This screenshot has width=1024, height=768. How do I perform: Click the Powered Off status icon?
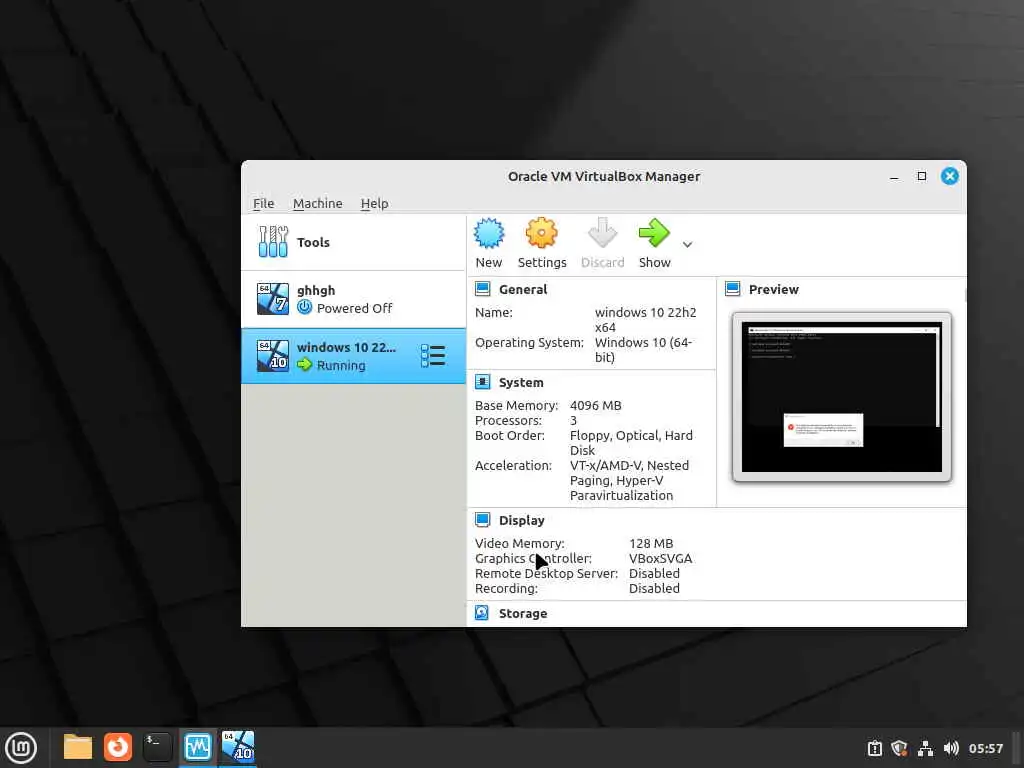point(304,308)
